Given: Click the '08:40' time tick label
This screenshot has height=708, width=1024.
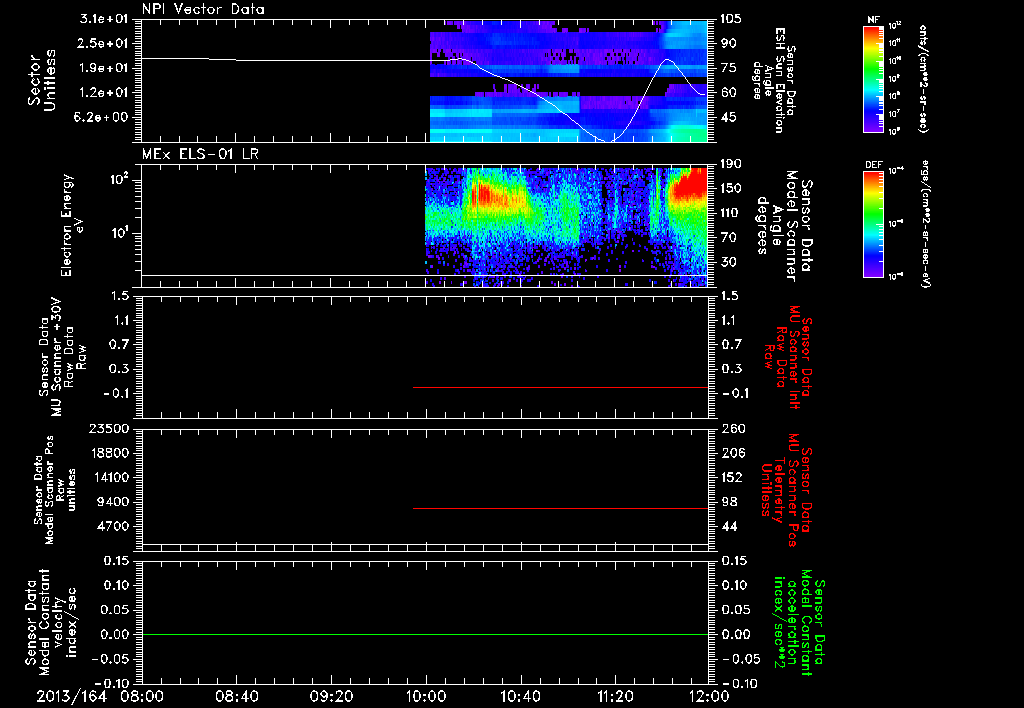Looking at the screenshot, I should click(237, 696).
